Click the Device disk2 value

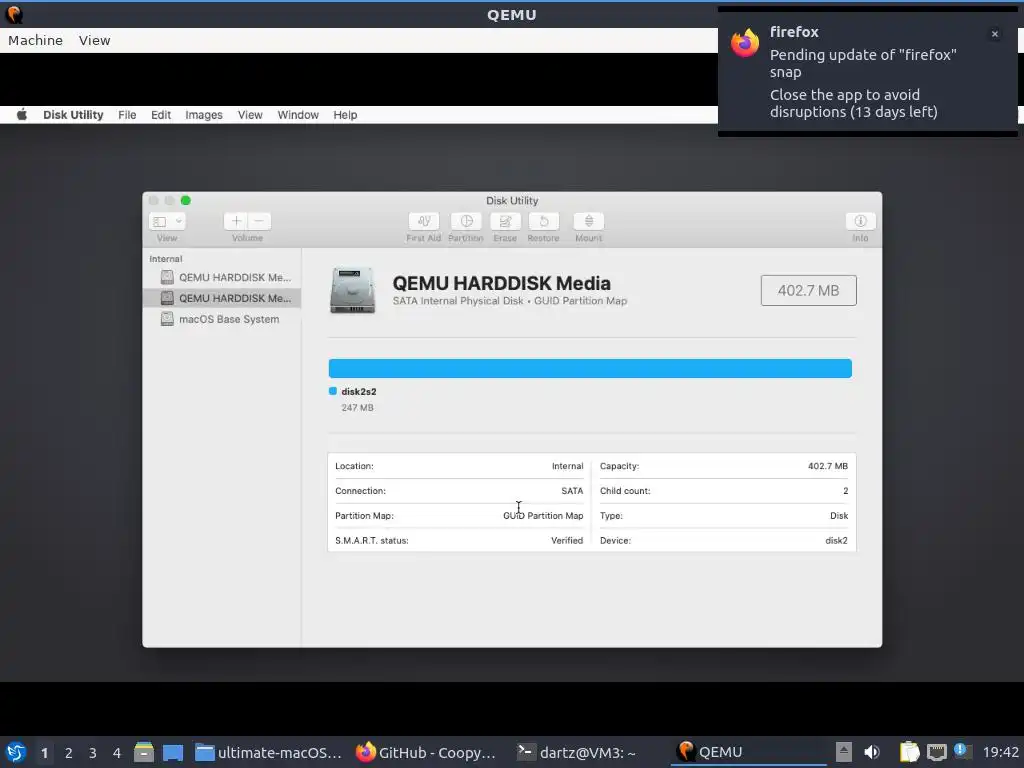pyautogui.click(x=837, y=541)
